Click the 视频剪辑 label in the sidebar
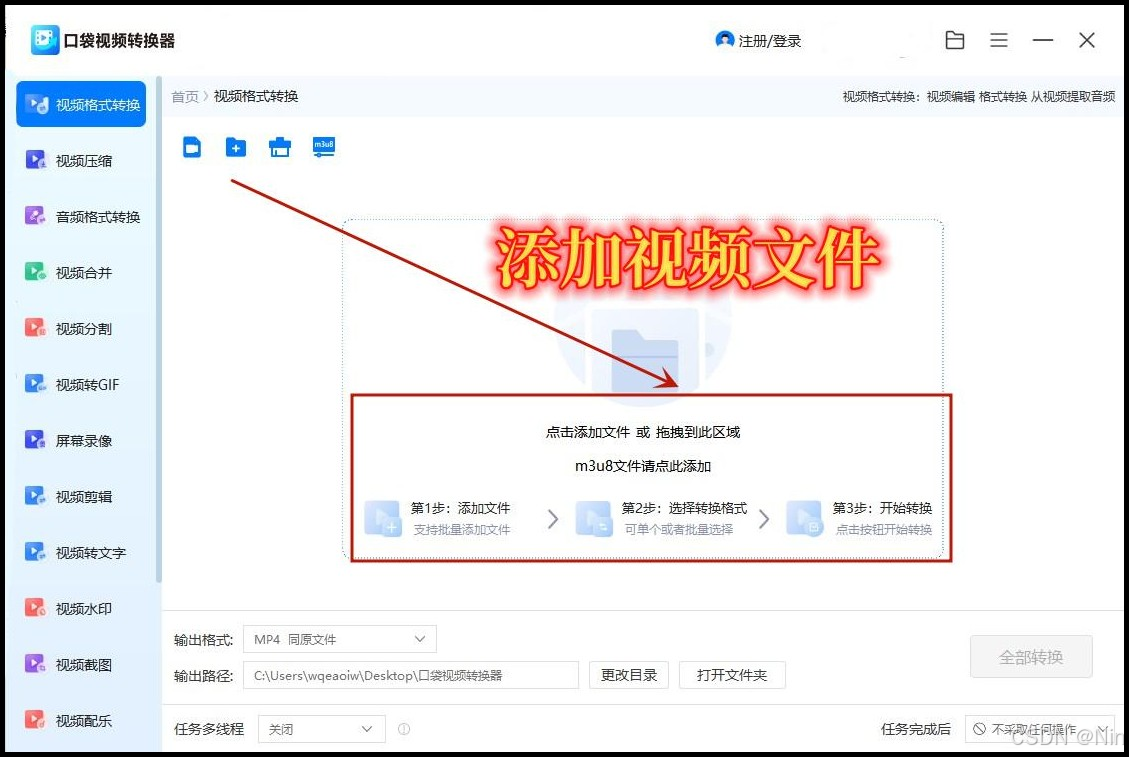The image size is (1129, 757). coord(84,497)
